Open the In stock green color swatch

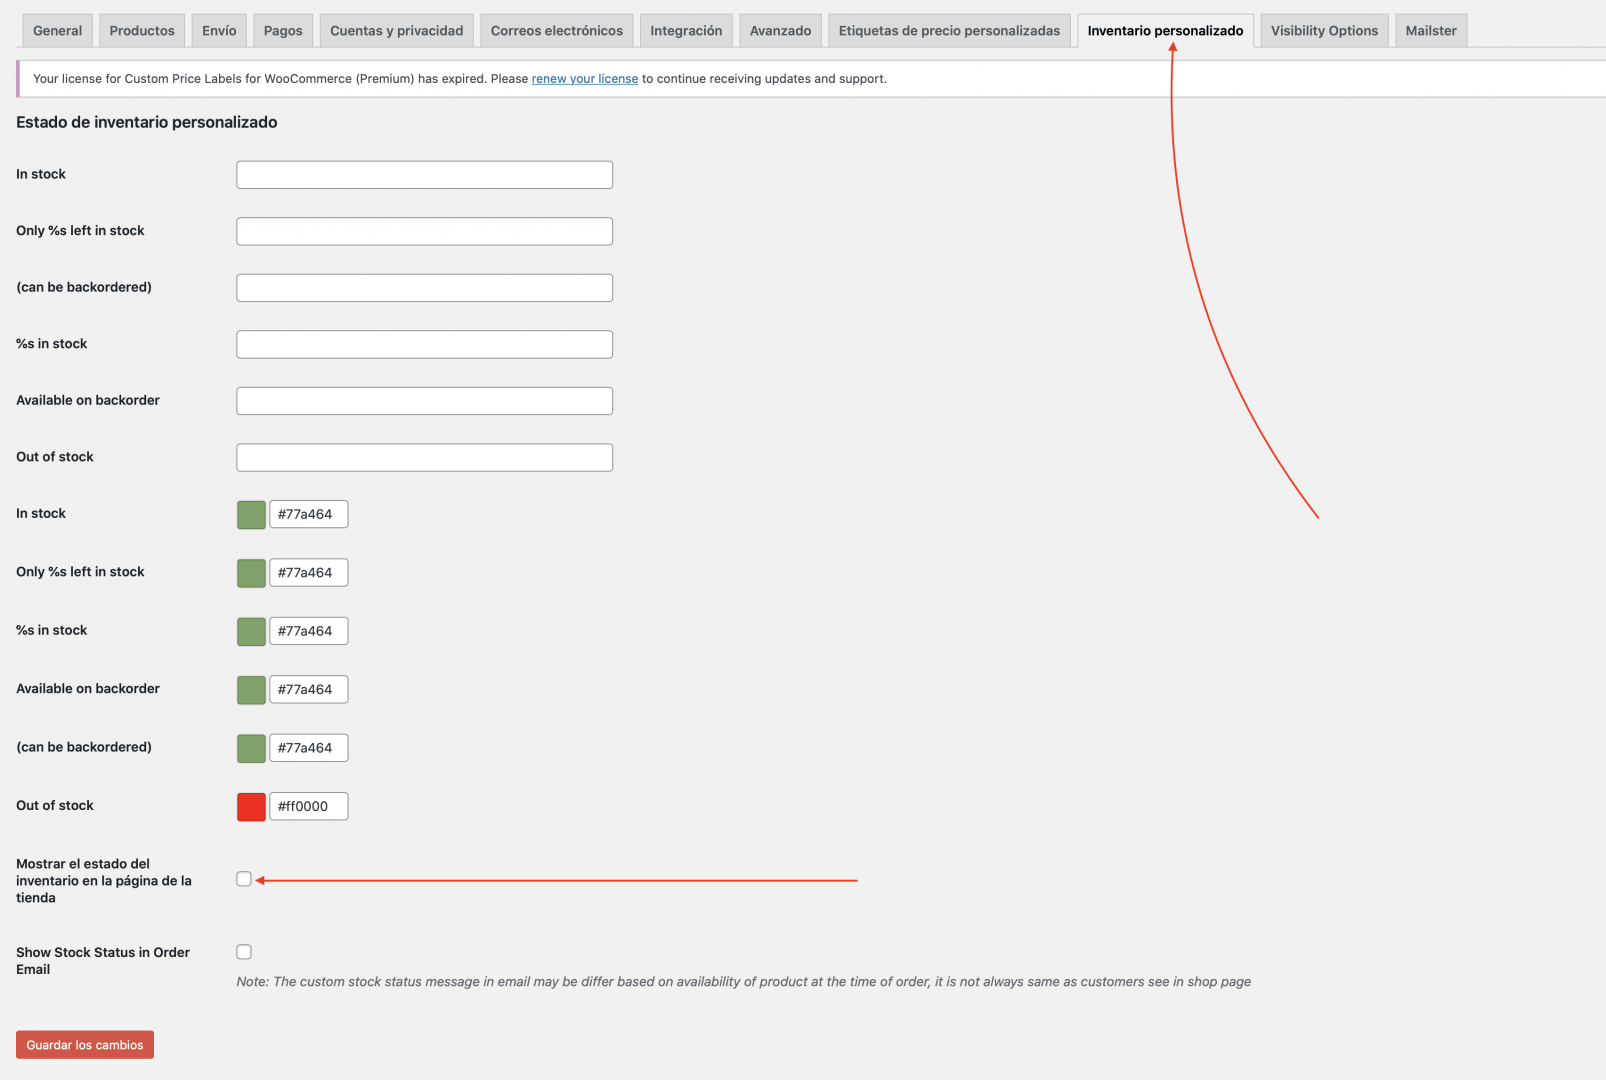pos(251,515)
